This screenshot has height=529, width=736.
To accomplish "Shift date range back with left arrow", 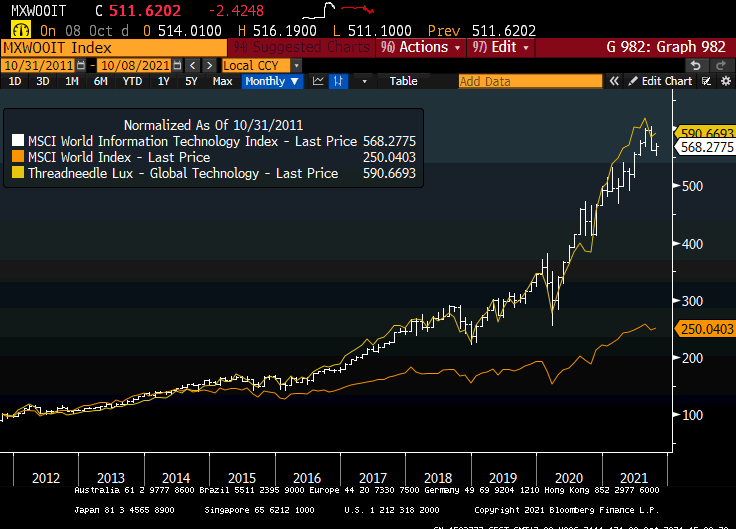I will (x=192, y=65).
